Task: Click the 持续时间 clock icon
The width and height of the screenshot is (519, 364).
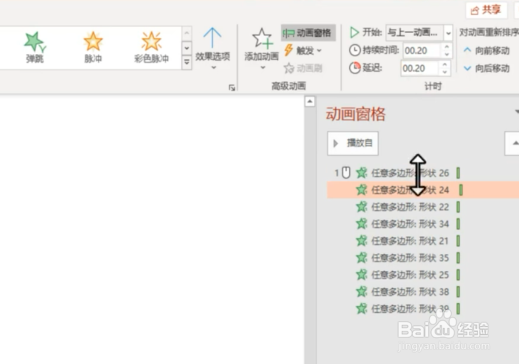Action: pos(355,51)
